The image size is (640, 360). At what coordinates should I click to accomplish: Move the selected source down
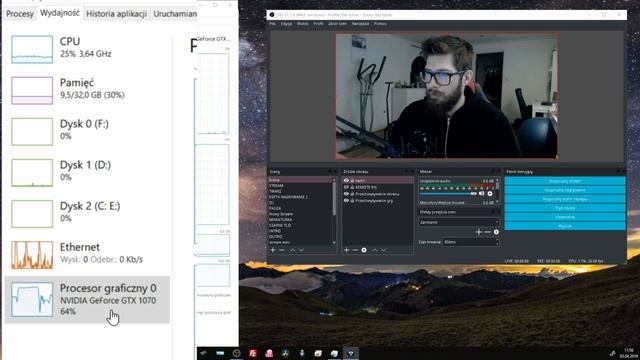tap(384, 250)
